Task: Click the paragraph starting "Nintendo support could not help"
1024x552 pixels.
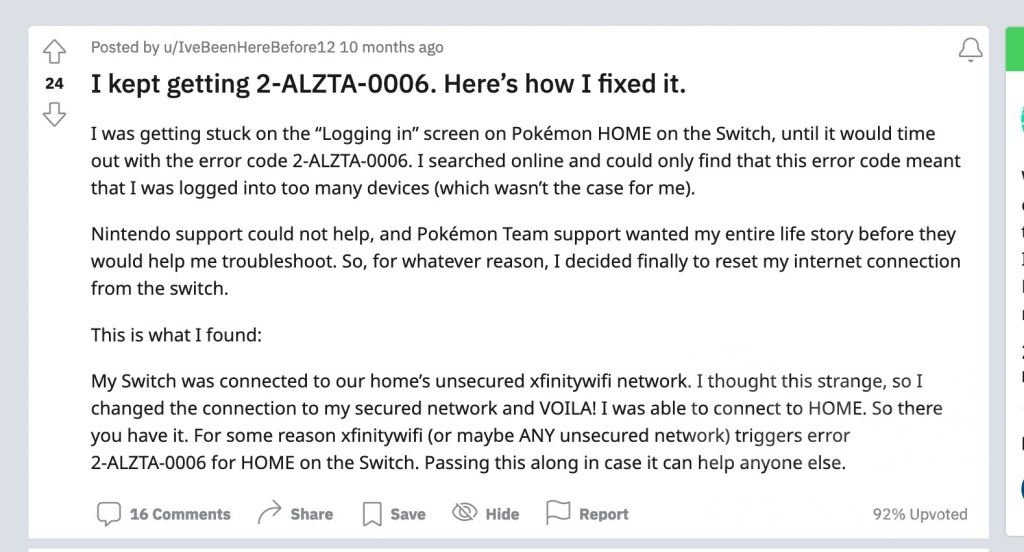Action: [x=523, y=261]
